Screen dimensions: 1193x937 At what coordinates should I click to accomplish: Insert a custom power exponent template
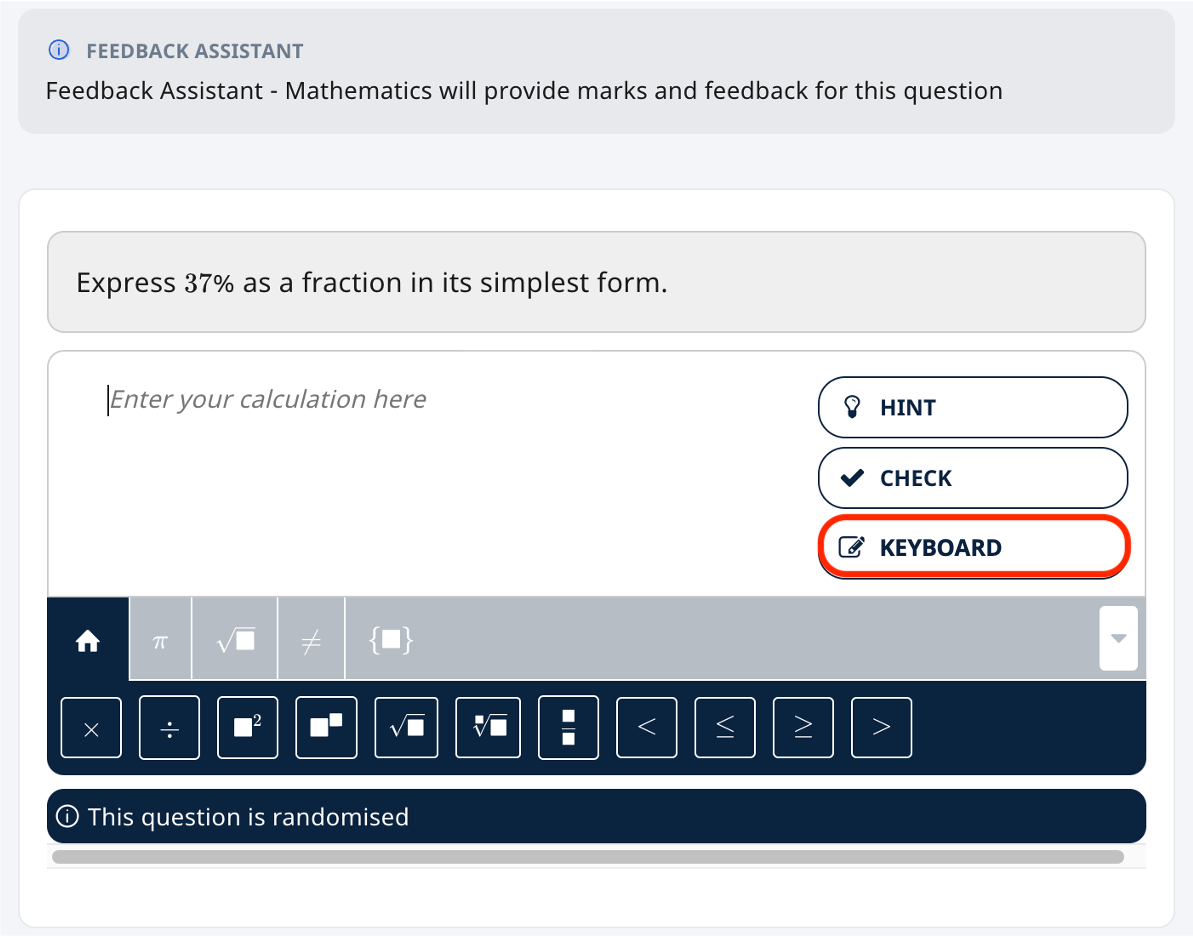325,727
